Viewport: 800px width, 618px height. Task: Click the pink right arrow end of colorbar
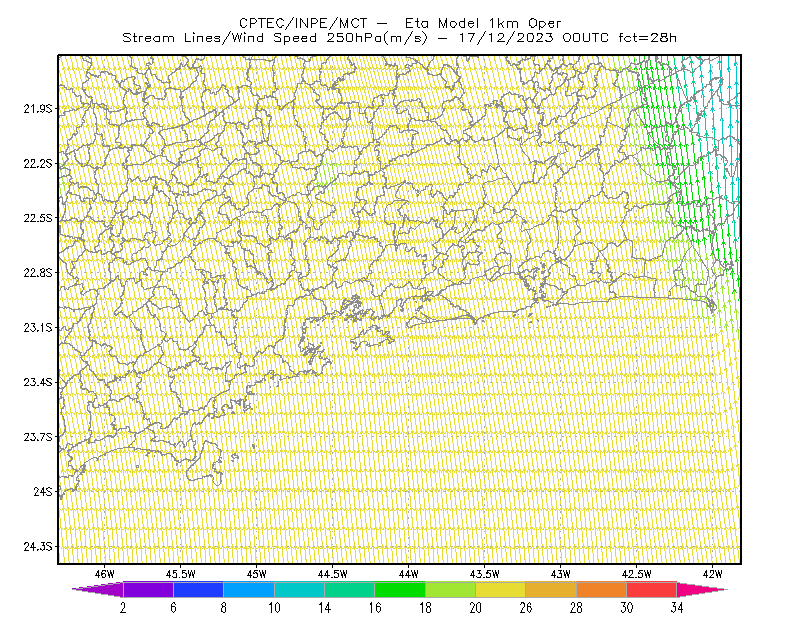click(702, 589)
